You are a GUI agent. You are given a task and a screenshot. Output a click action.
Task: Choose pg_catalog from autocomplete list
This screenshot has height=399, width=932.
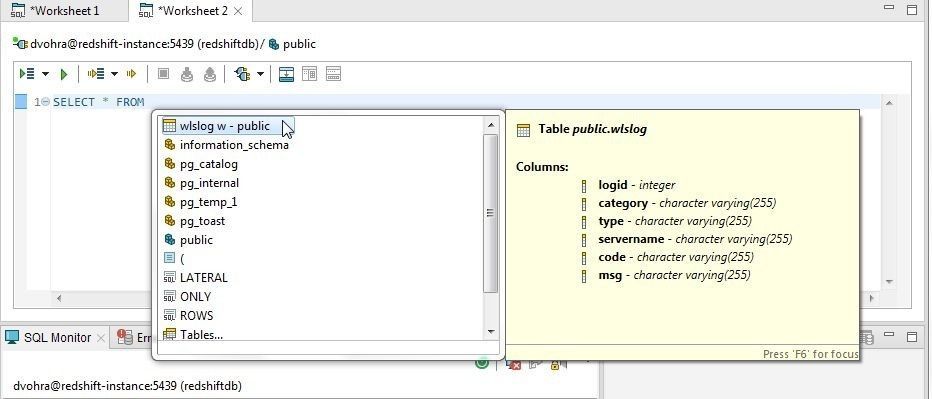pos(209,164)
